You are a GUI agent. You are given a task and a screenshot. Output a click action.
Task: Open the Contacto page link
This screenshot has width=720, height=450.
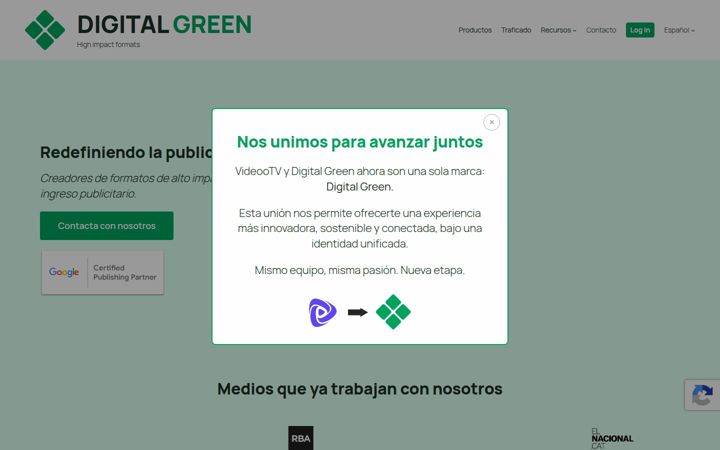click(x=601, y=30)
